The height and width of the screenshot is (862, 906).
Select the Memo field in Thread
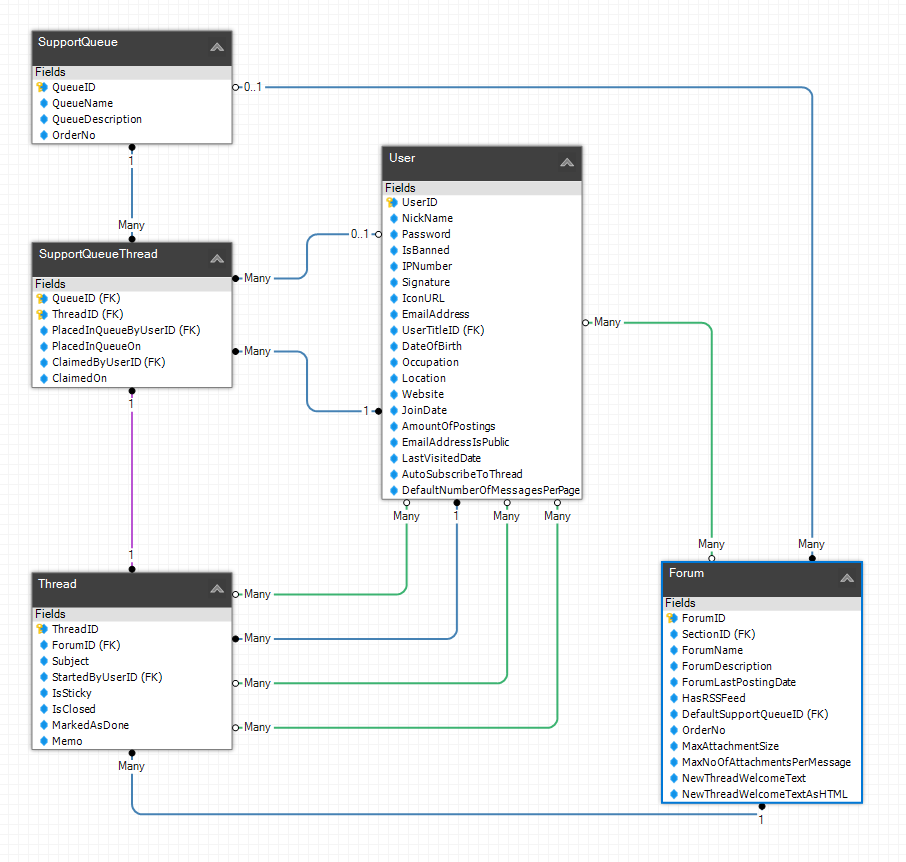(132, 741)
